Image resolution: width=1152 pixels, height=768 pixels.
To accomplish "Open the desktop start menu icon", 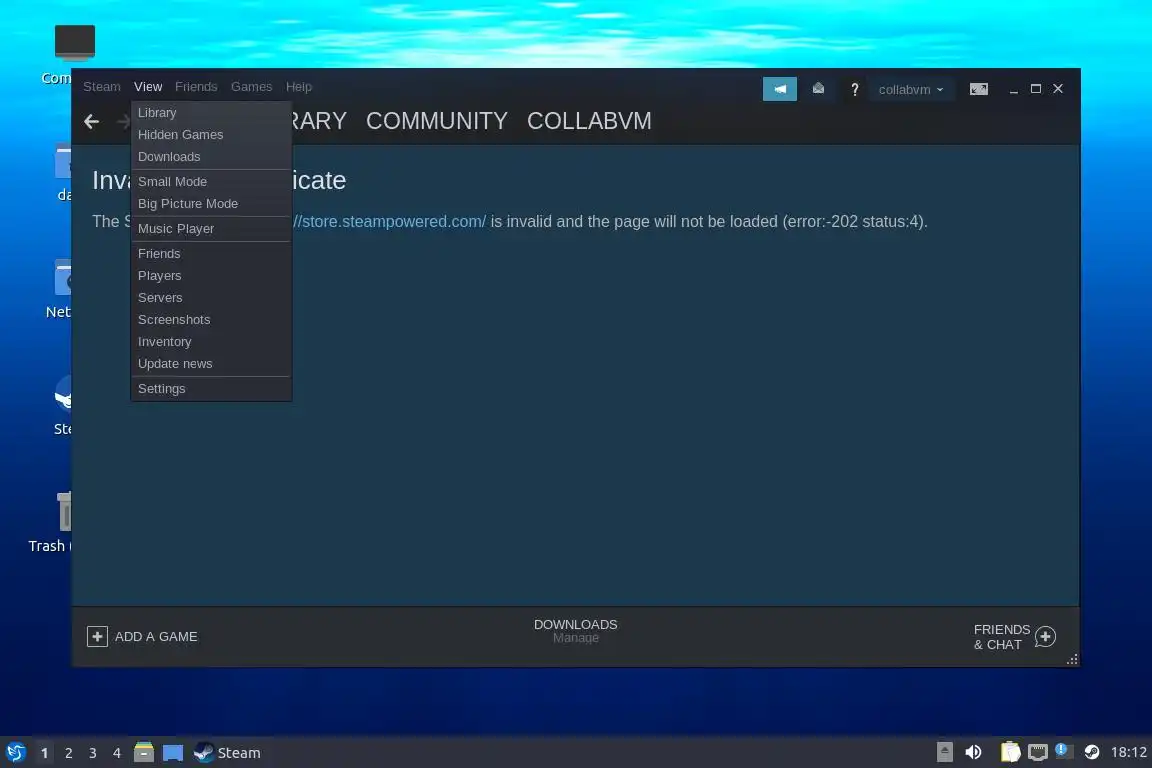I will tap(15, 753).
